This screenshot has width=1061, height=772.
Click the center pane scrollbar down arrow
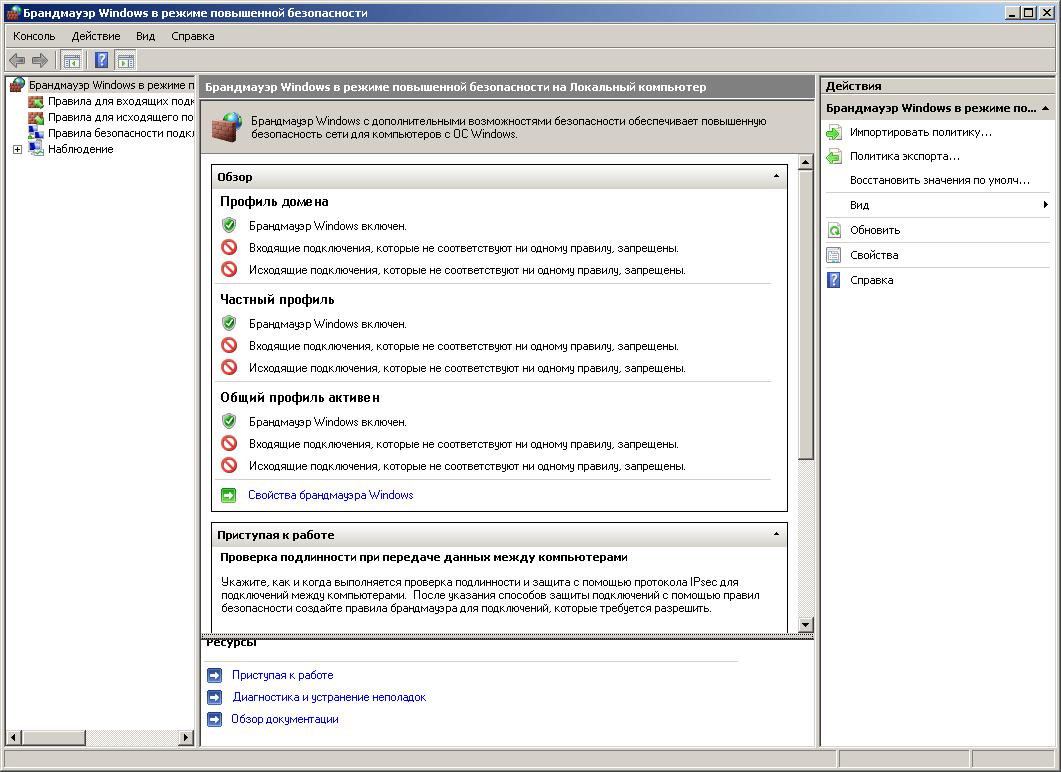click(805, 625)
